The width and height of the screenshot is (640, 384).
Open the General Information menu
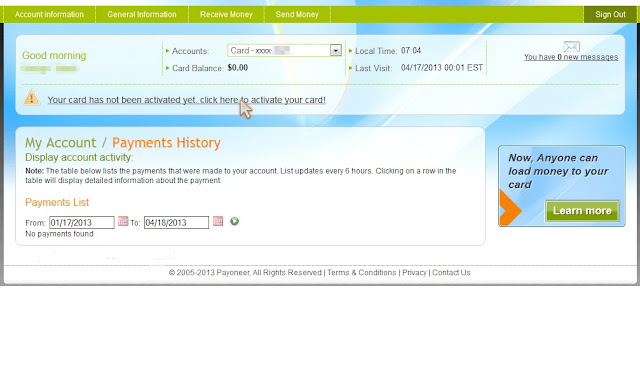click(142, 14)
